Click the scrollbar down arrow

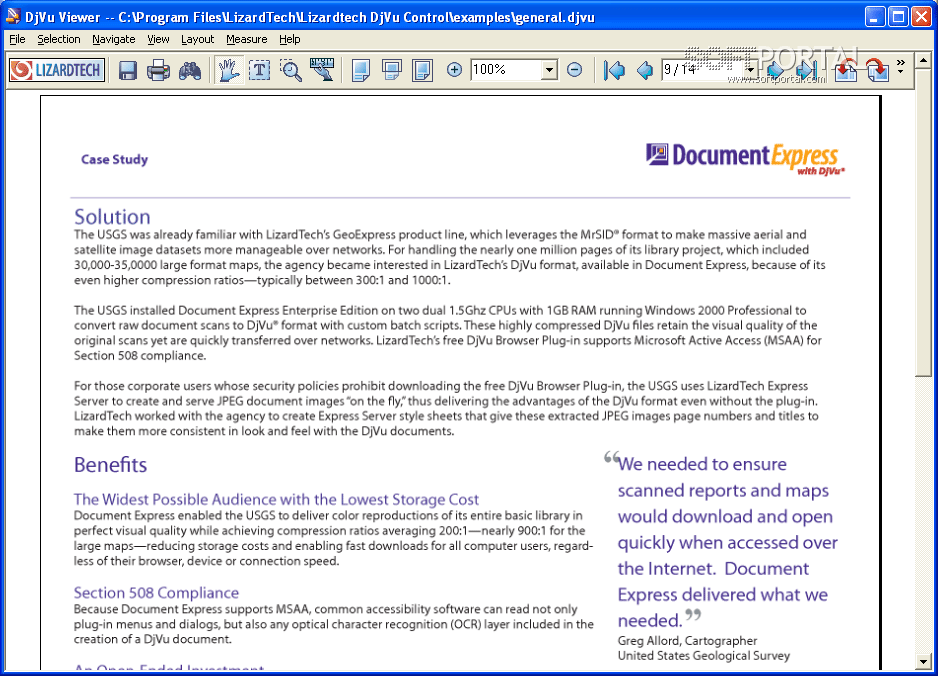(924, 662)
